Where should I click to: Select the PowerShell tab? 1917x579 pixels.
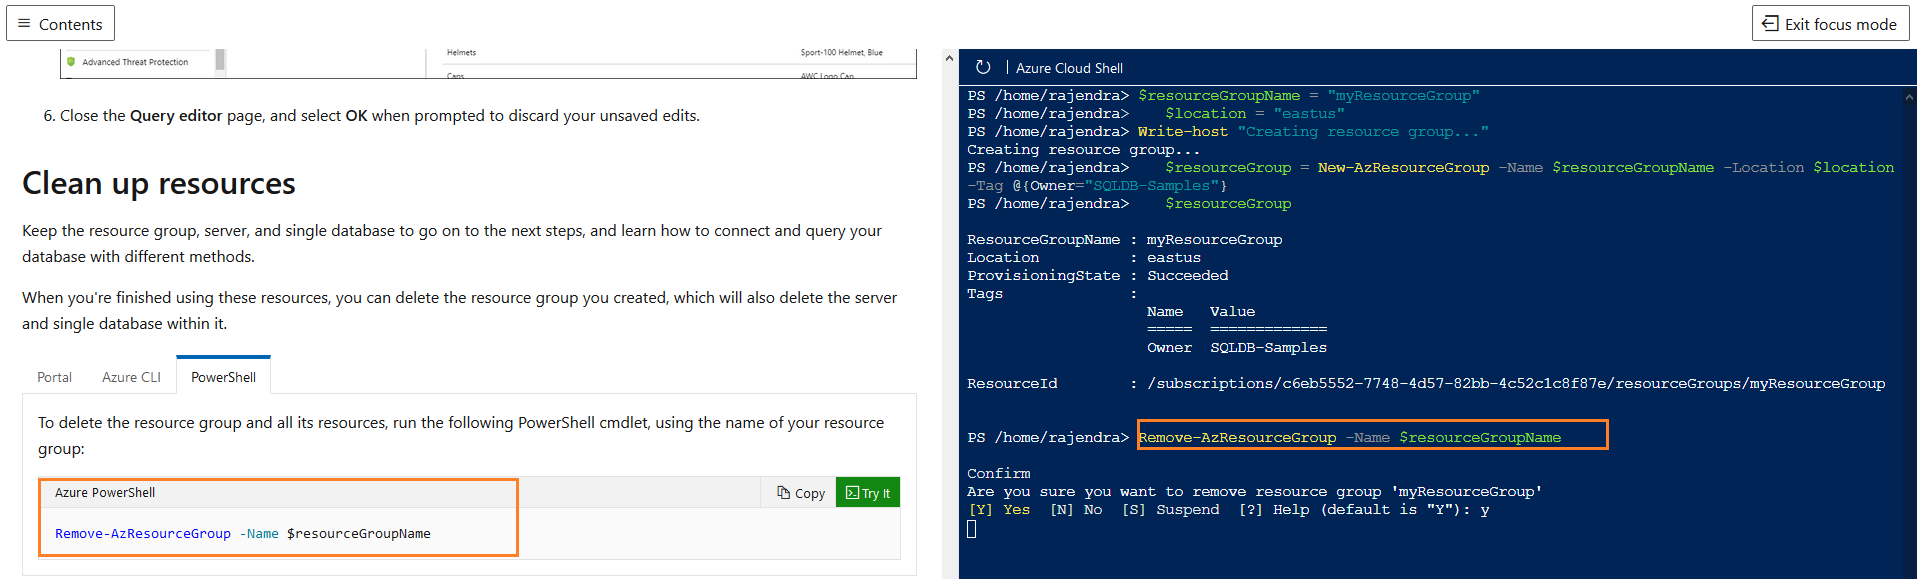tap(223, 377)
